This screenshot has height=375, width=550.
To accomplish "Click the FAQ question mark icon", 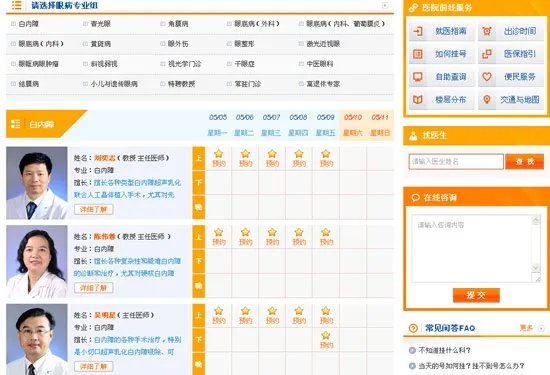I will point(413,328).
